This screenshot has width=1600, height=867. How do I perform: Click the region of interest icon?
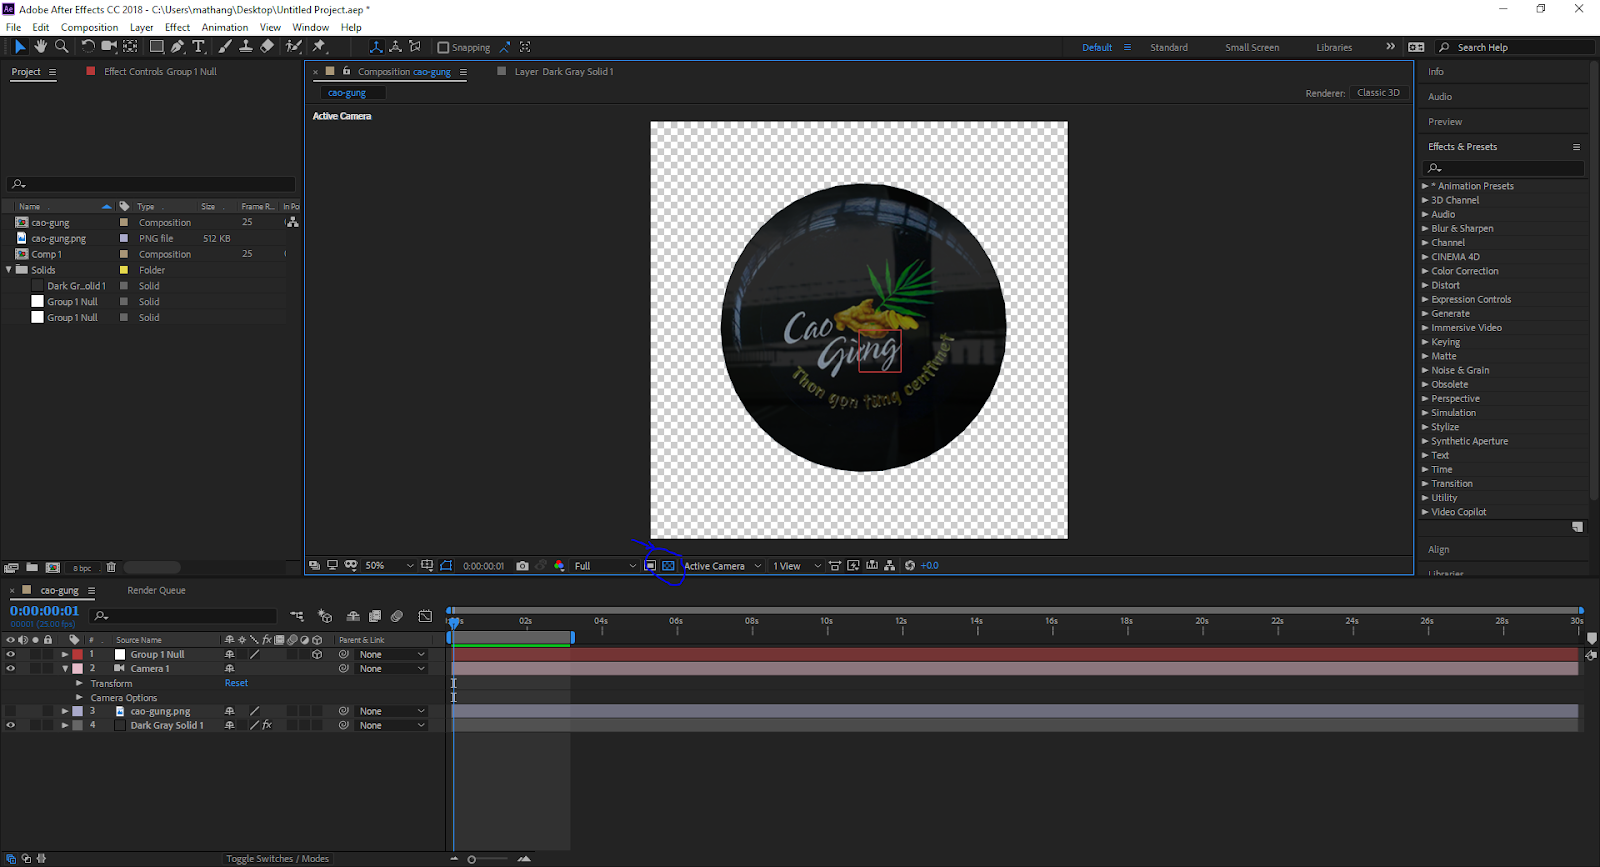650,565
